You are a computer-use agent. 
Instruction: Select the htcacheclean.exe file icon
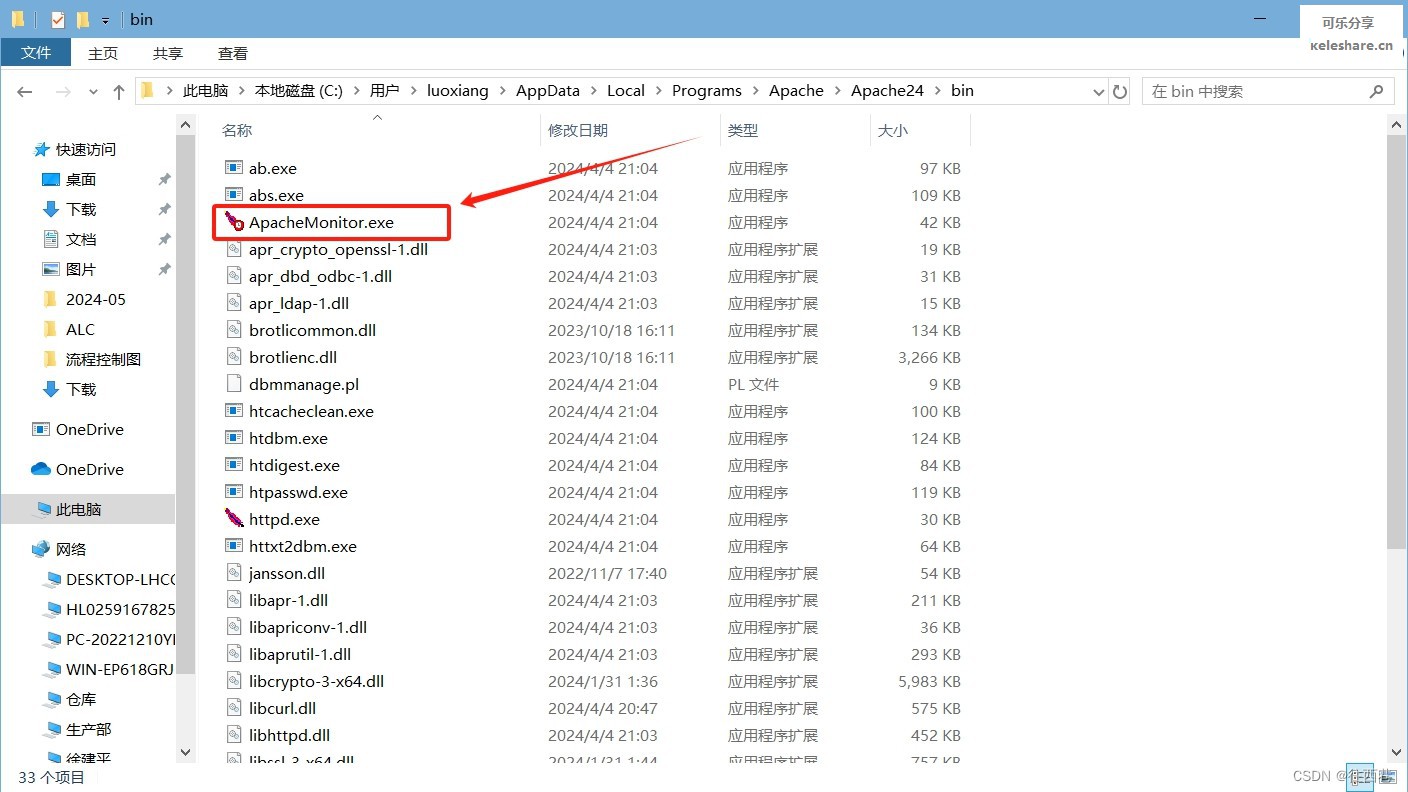[234, 411]
